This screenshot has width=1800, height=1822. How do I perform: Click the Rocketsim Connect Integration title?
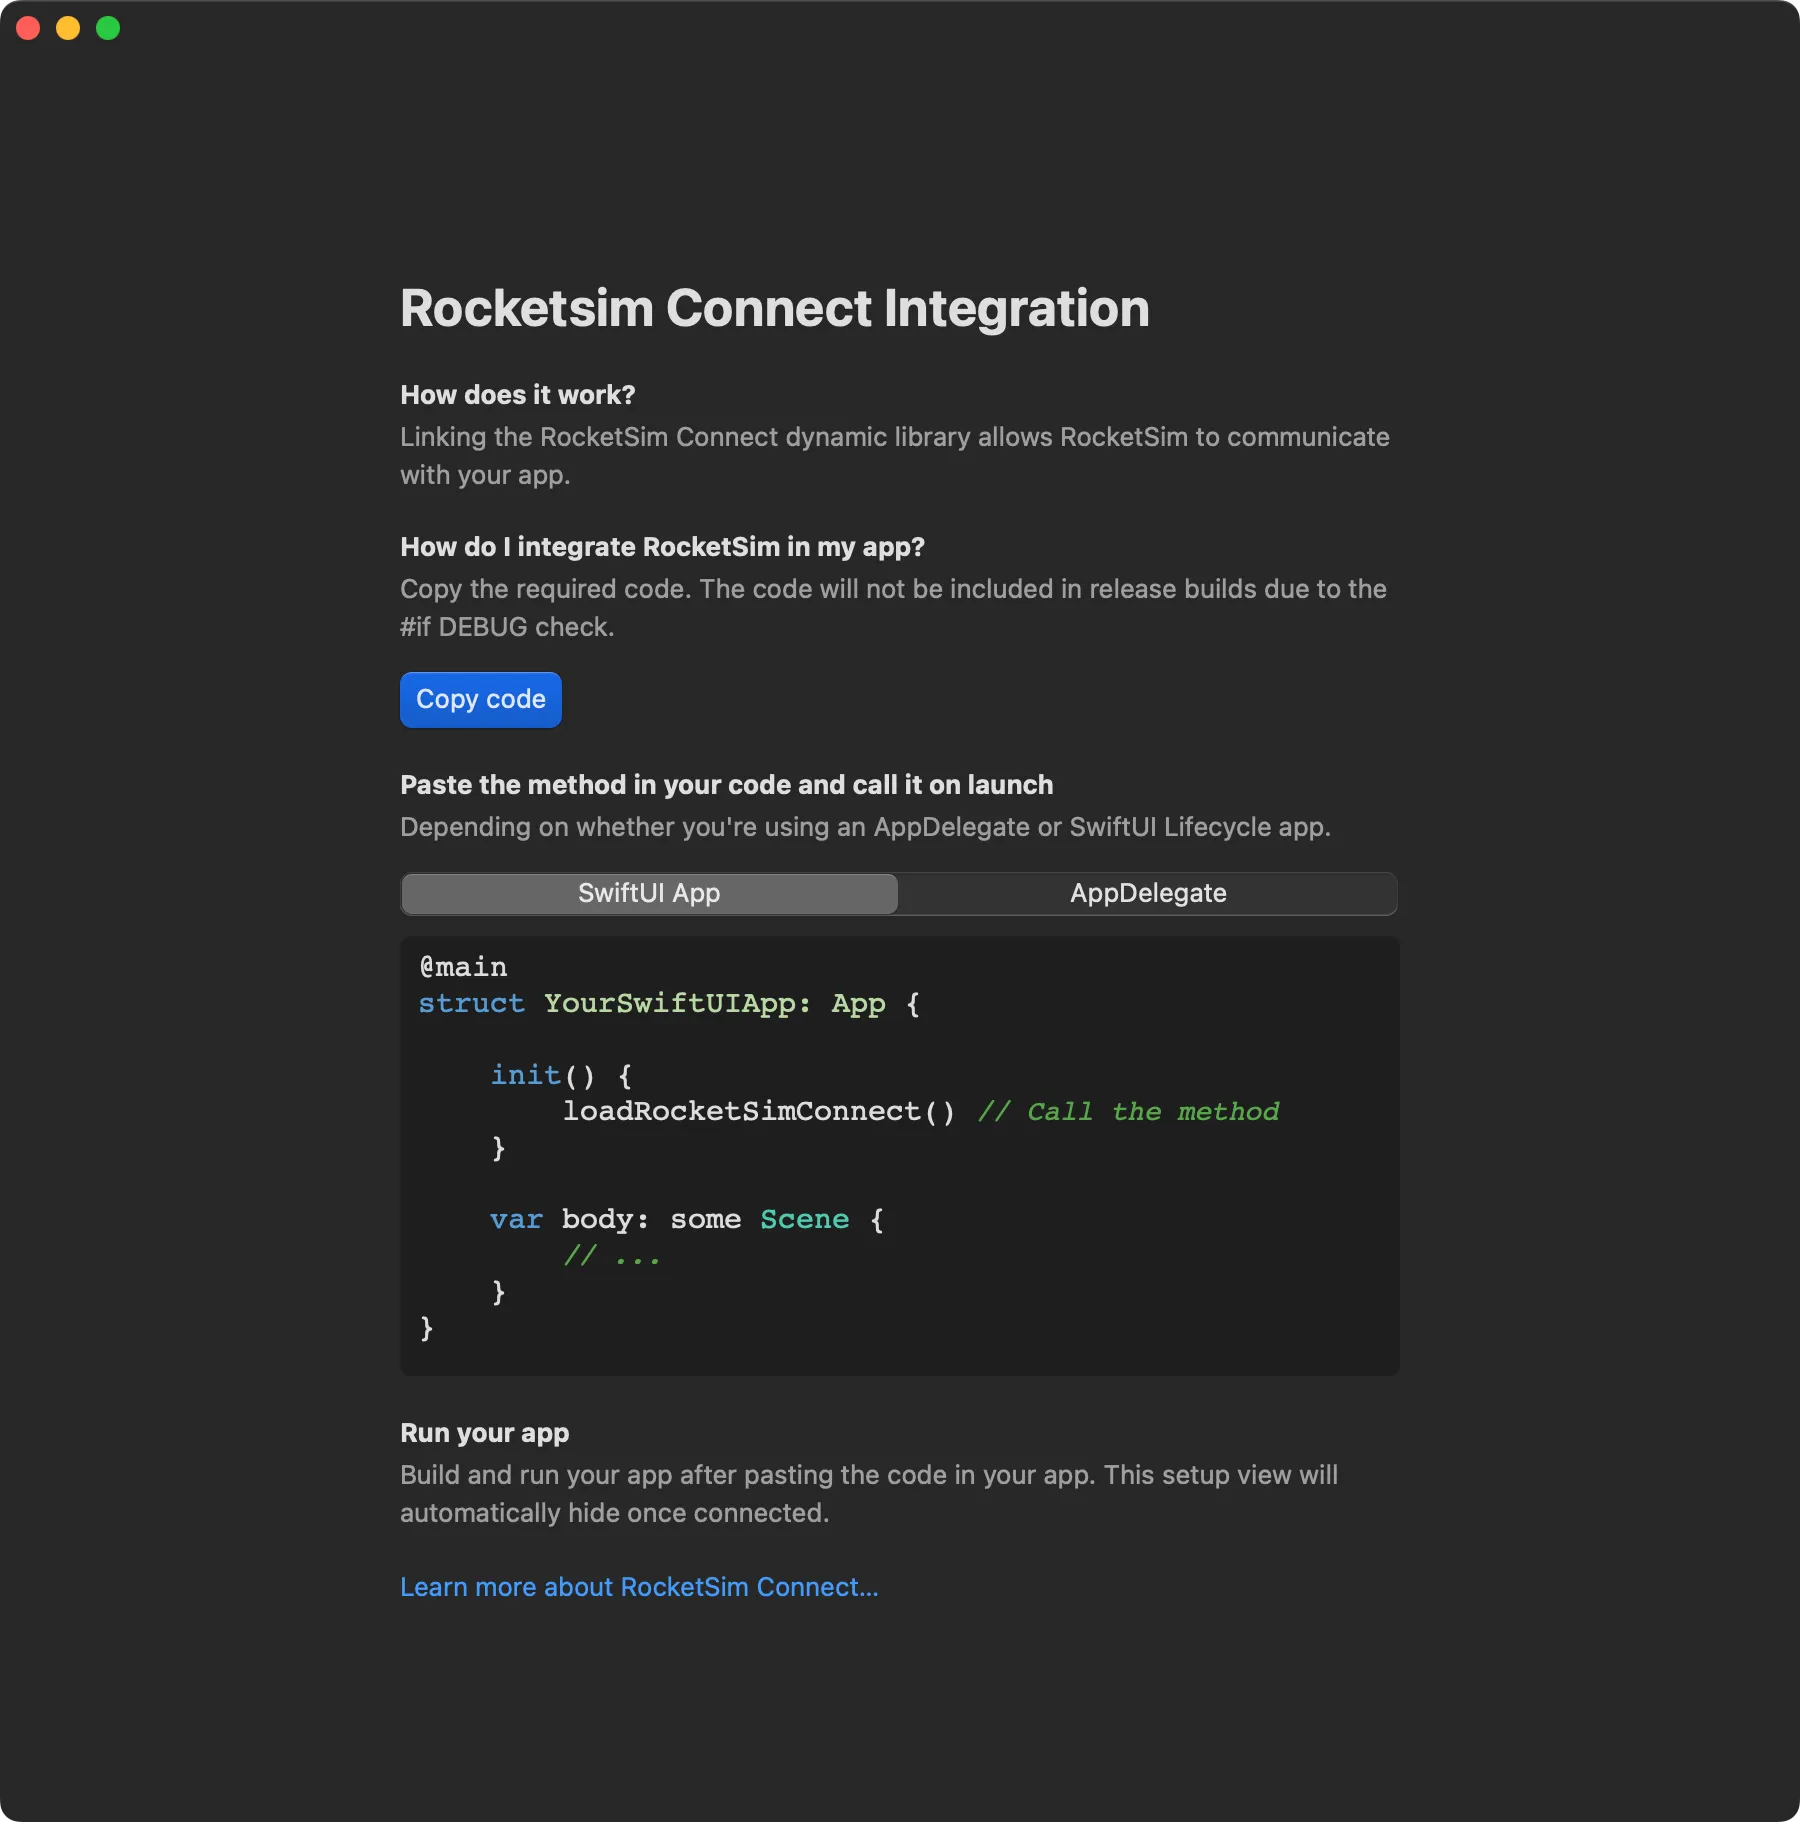[774, 308]
